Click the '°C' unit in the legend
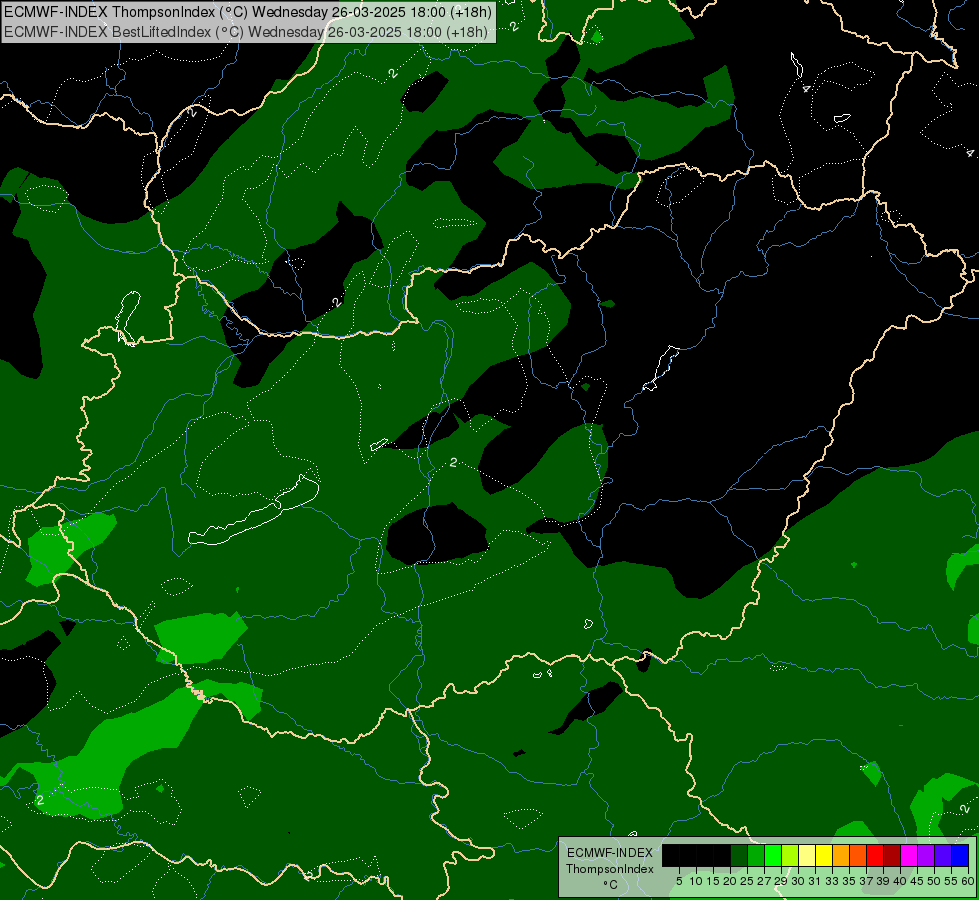The image size is (979, 900). (611, 884)
